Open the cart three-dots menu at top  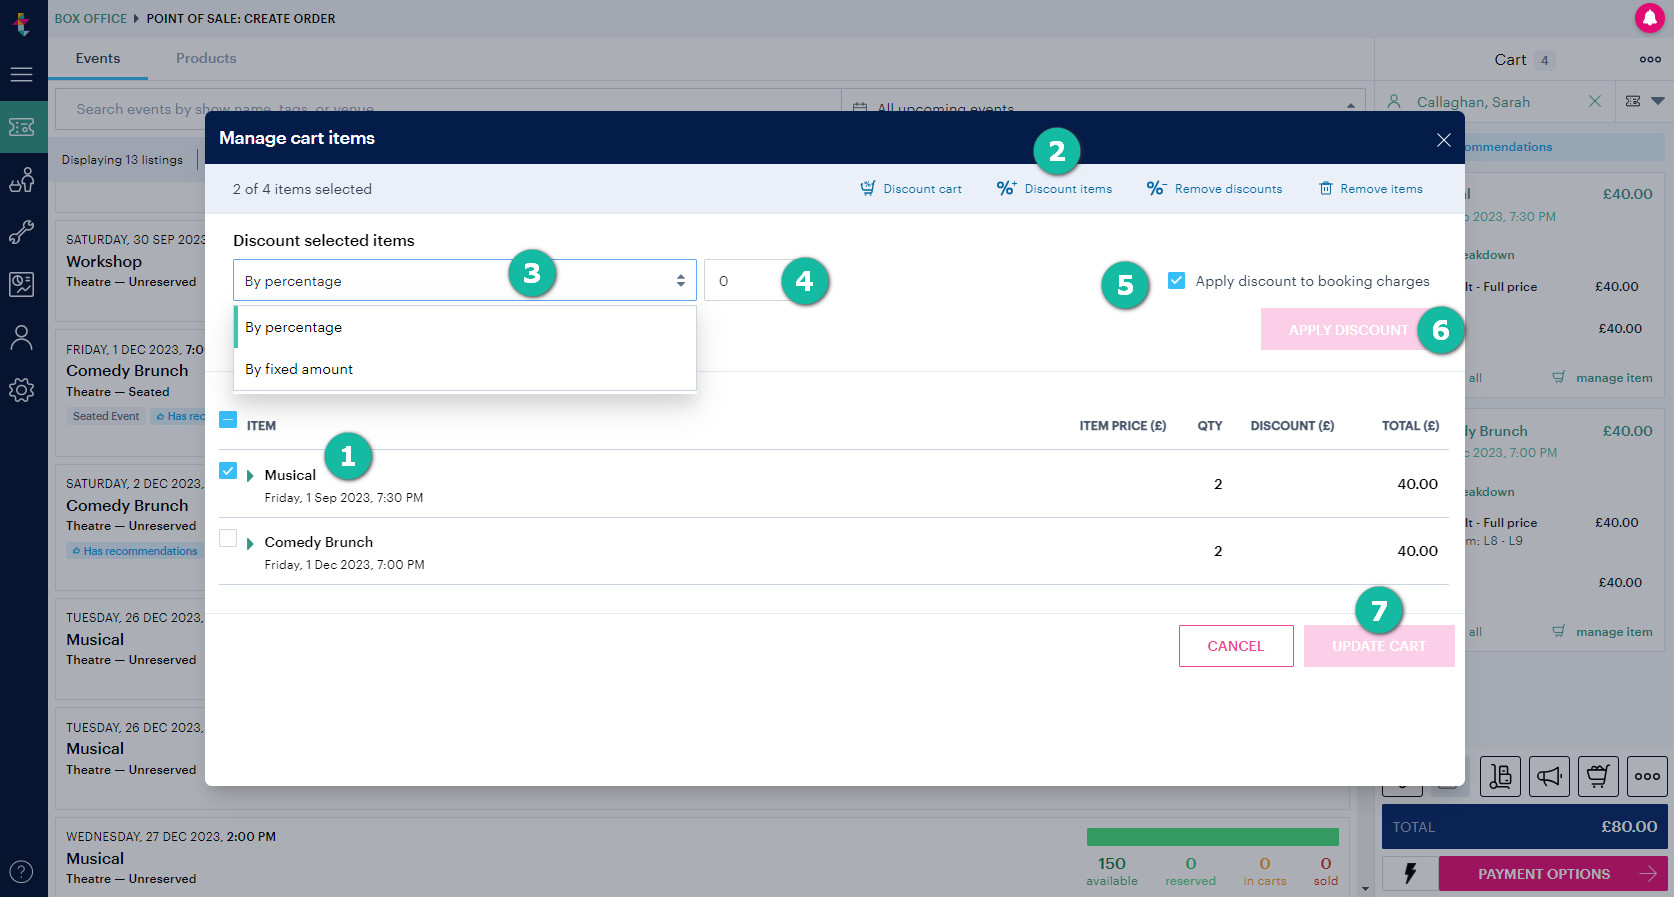click(1650, 59)
